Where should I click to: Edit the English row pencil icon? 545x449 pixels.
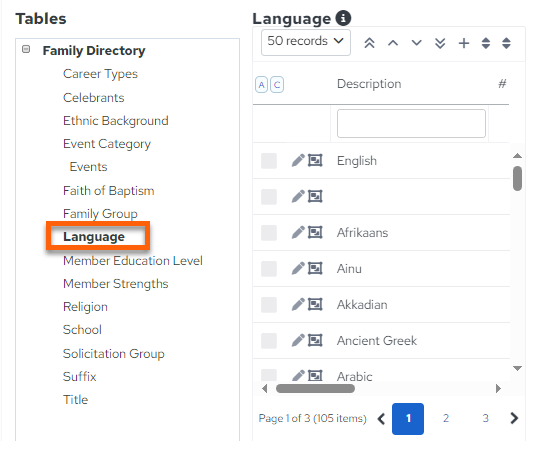(x=298, y=161)
